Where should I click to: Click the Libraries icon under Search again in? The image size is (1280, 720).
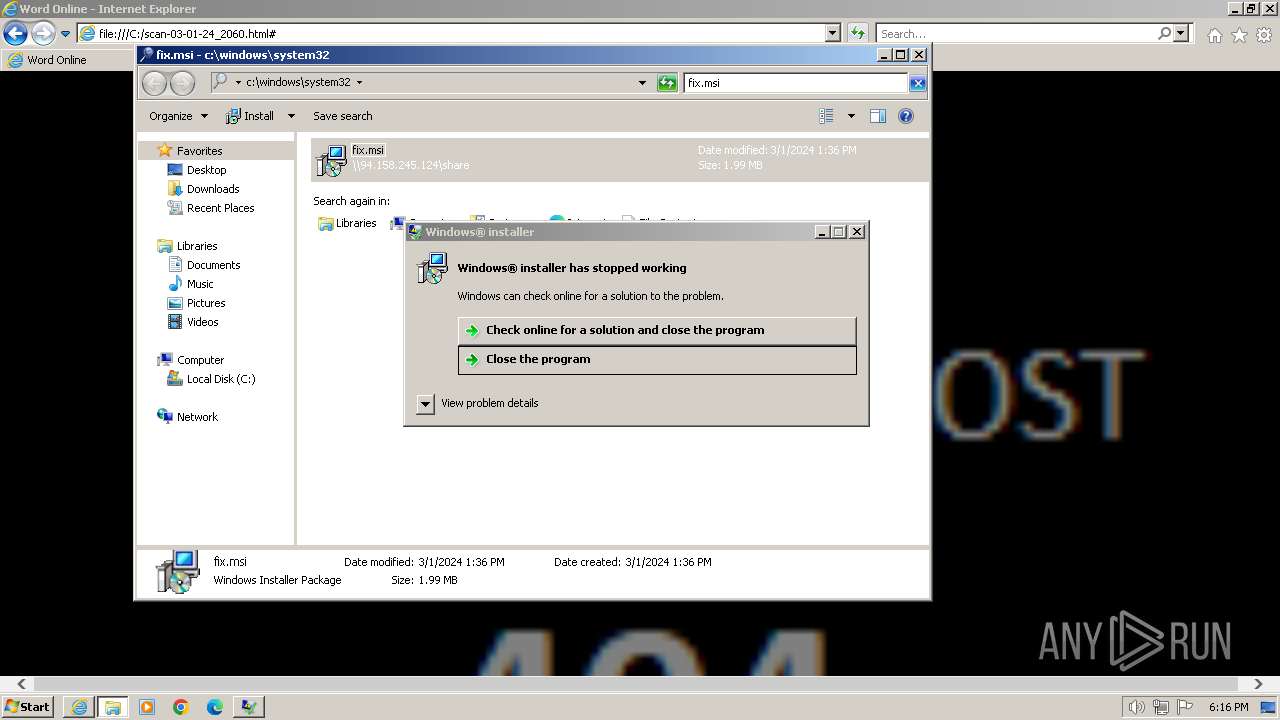click(x=326, y=223)
